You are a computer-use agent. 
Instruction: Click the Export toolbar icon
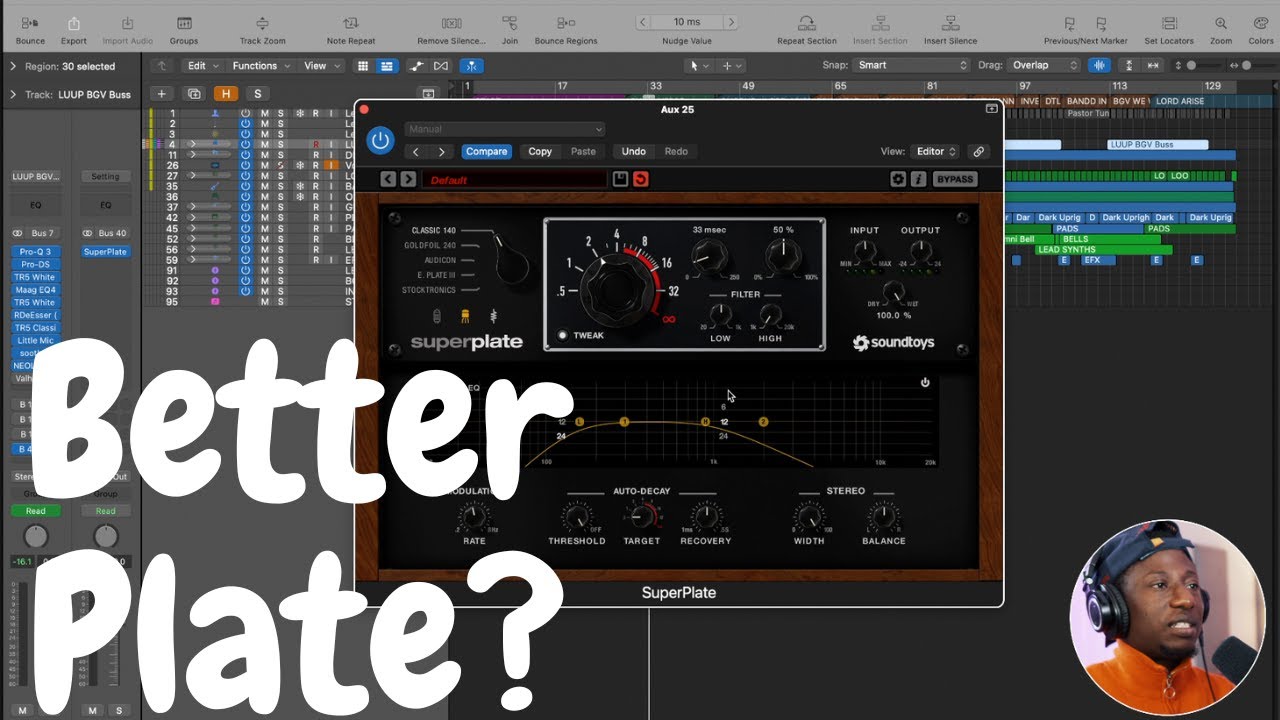[74, 23]
